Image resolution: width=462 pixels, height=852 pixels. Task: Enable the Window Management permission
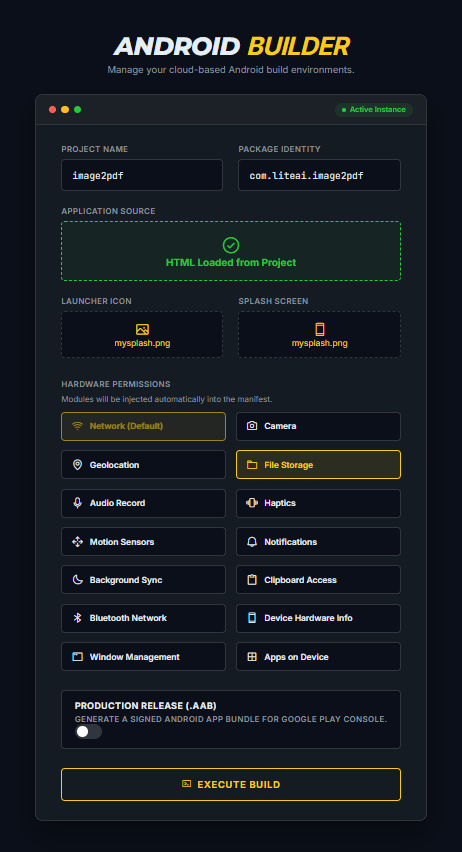pos(143,657)
